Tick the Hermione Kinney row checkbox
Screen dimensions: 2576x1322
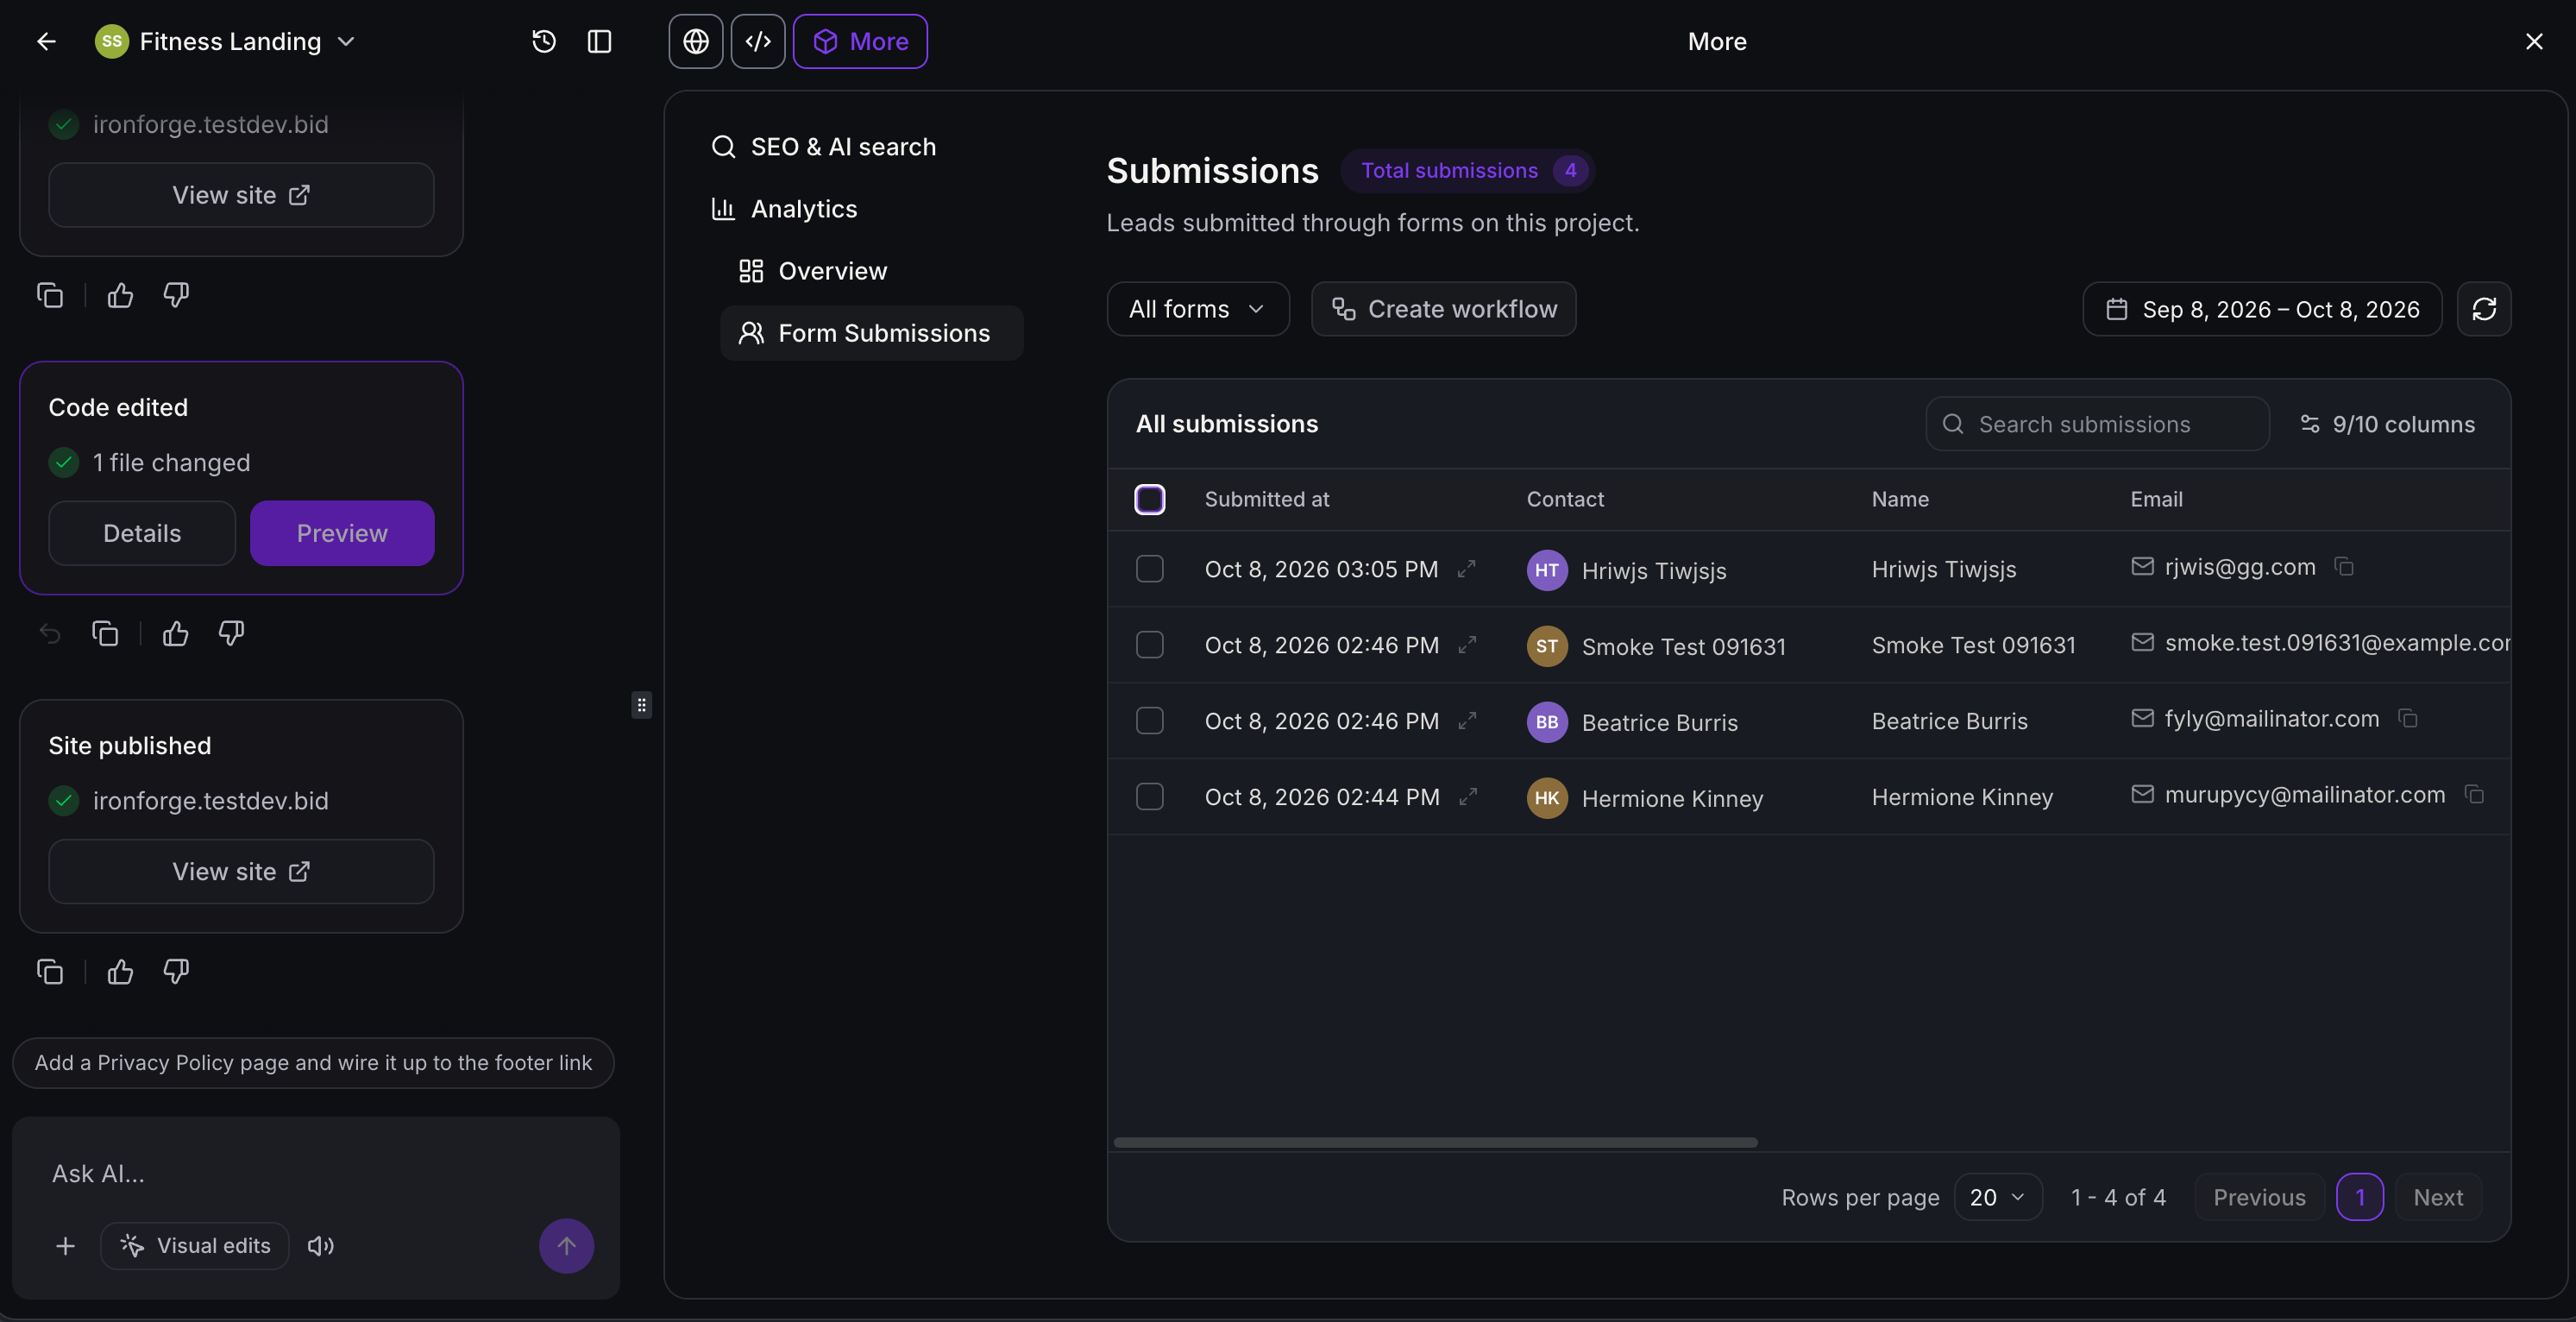point(1150,797)
